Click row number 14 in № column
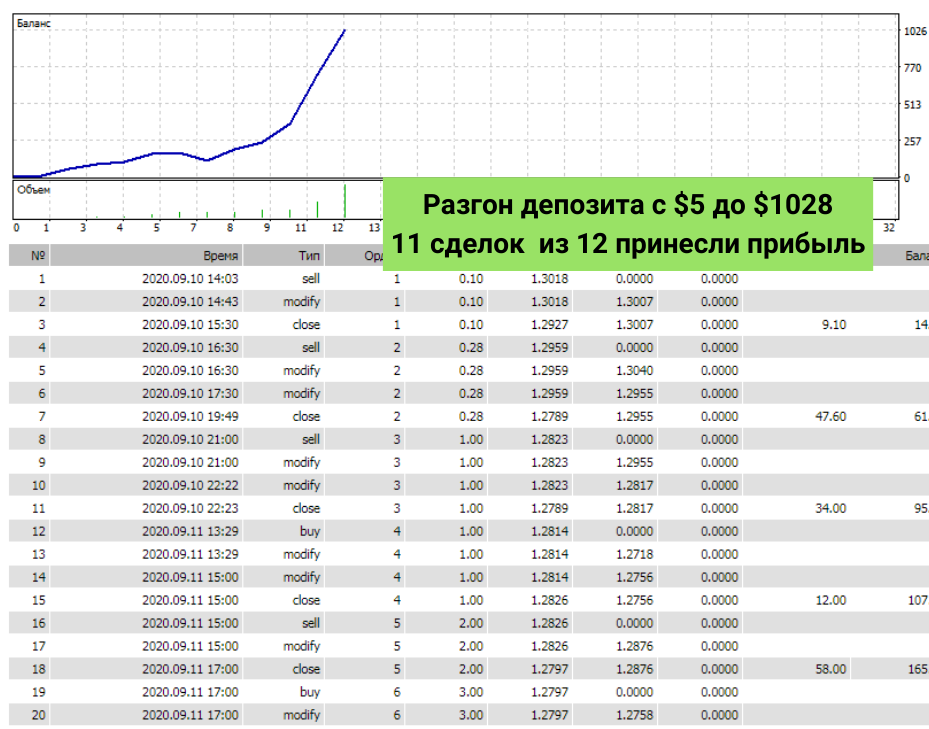929x729 pixels. pos(39,577)
